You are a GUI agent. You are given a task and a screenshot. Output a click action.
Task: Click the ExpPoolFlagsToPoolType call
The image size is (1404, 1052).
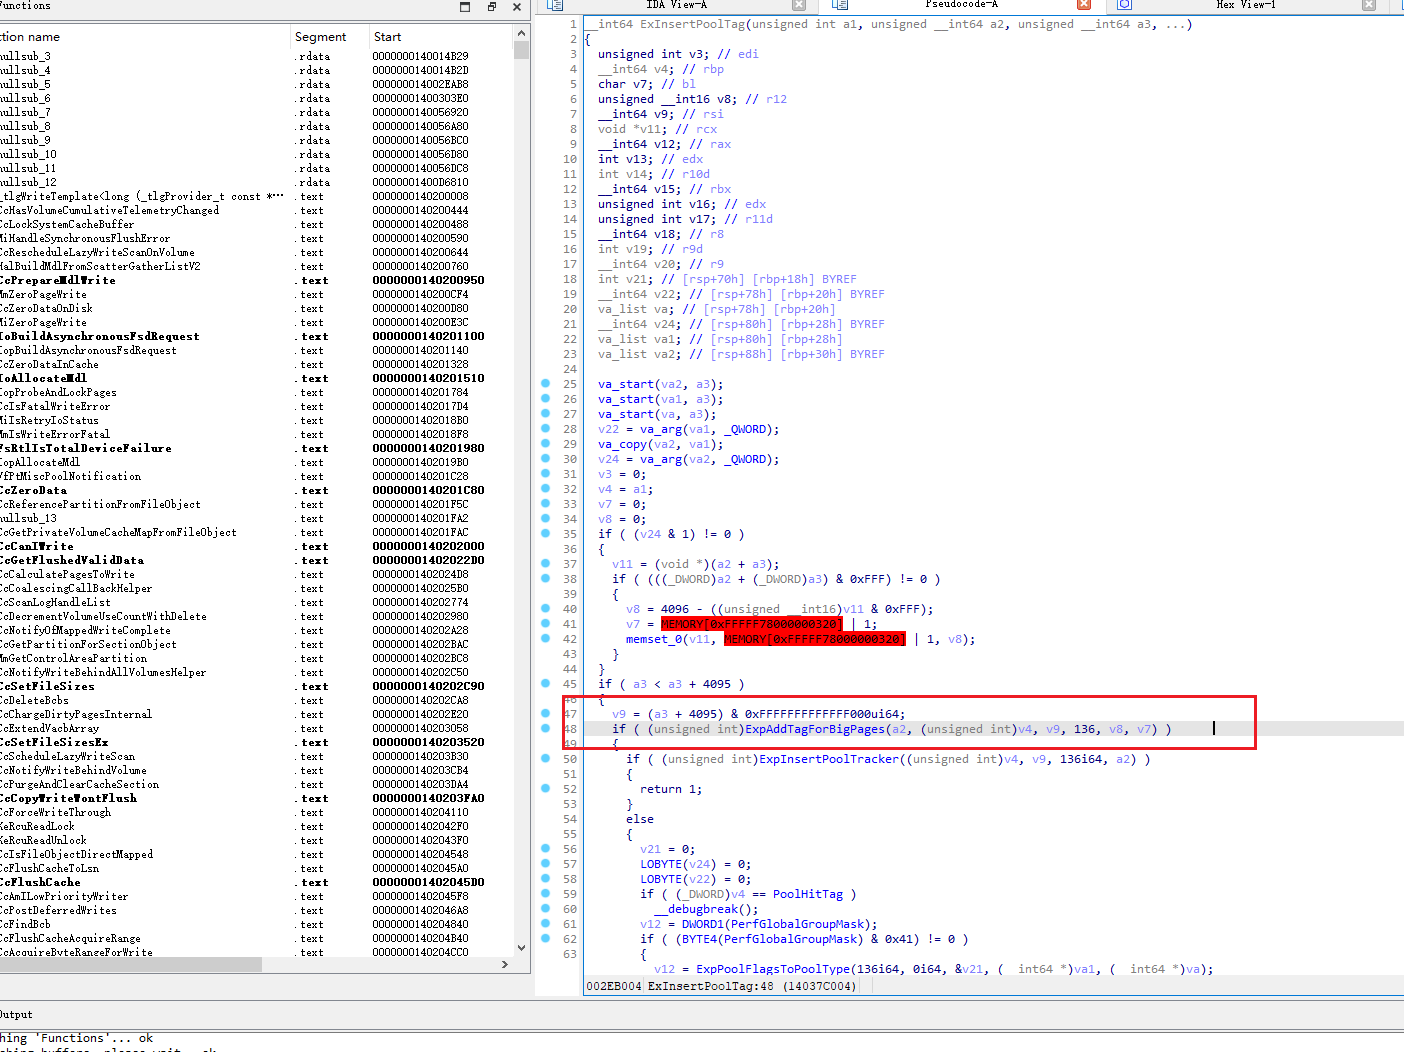coord(773,969)
